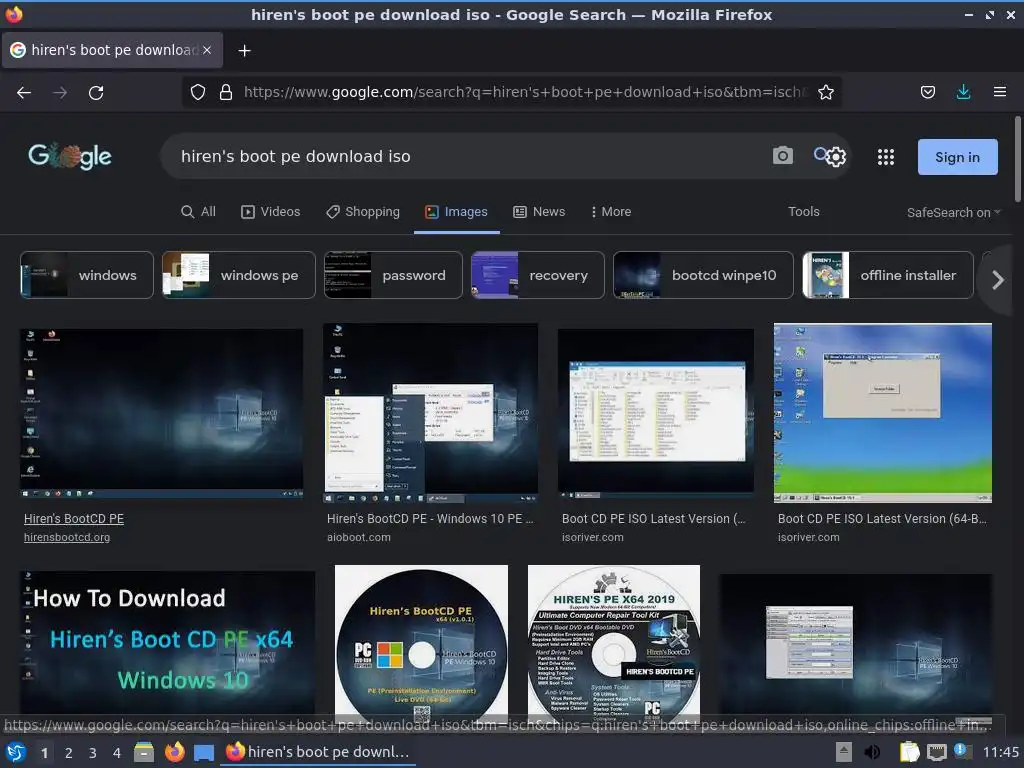Open file manager from taskbar
Viewport: 1024px width, 768px height.
(144, 752)
